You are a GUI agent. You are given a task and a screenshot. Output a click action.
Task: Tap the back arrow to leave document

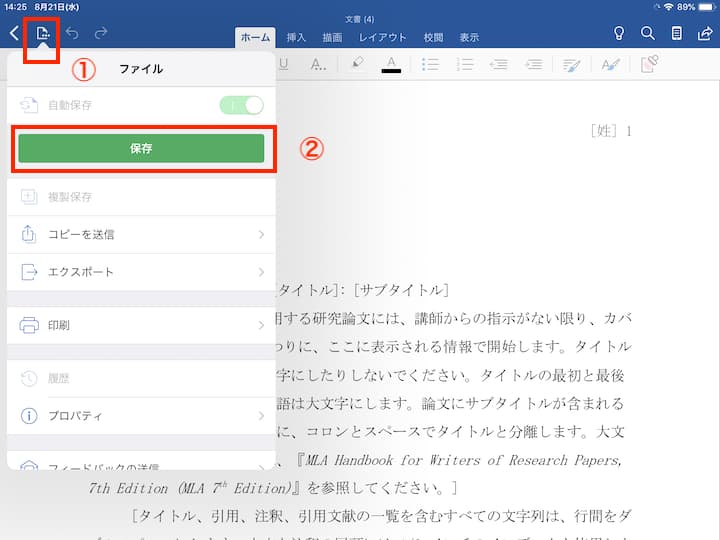(x=15, y=33)
